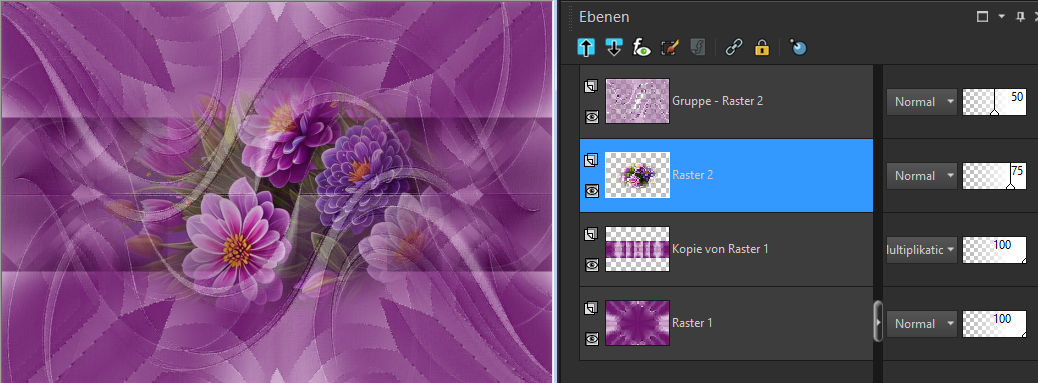Hide the Gruppe - Raster 2 layer
Image resolution: width=1038 pixels, height=383 pixels.
pos(592,117)
